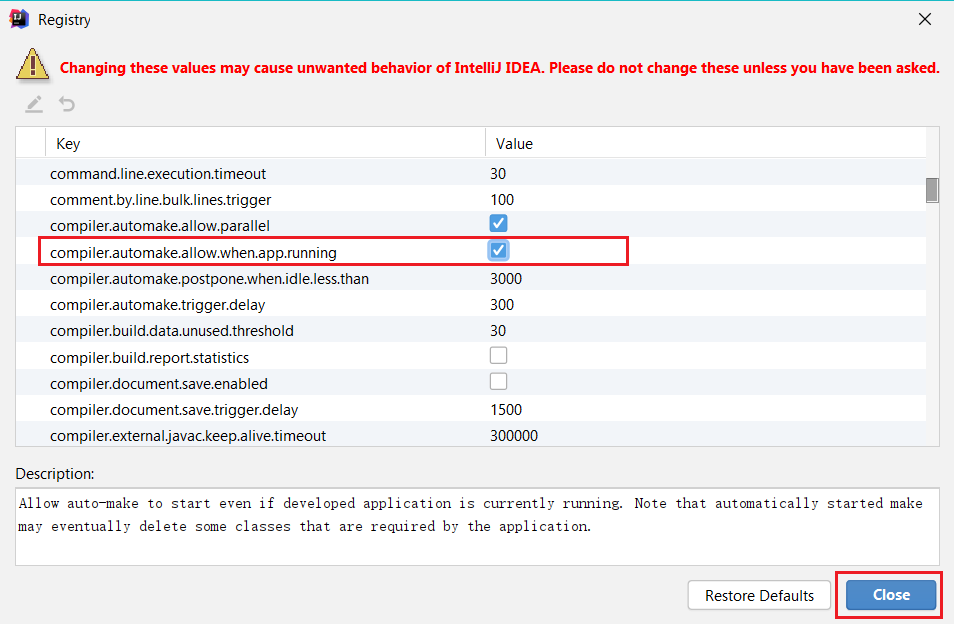This screenshot has width=954, height=624.
Task: Click the value 300000 cell
Action: 514,436
